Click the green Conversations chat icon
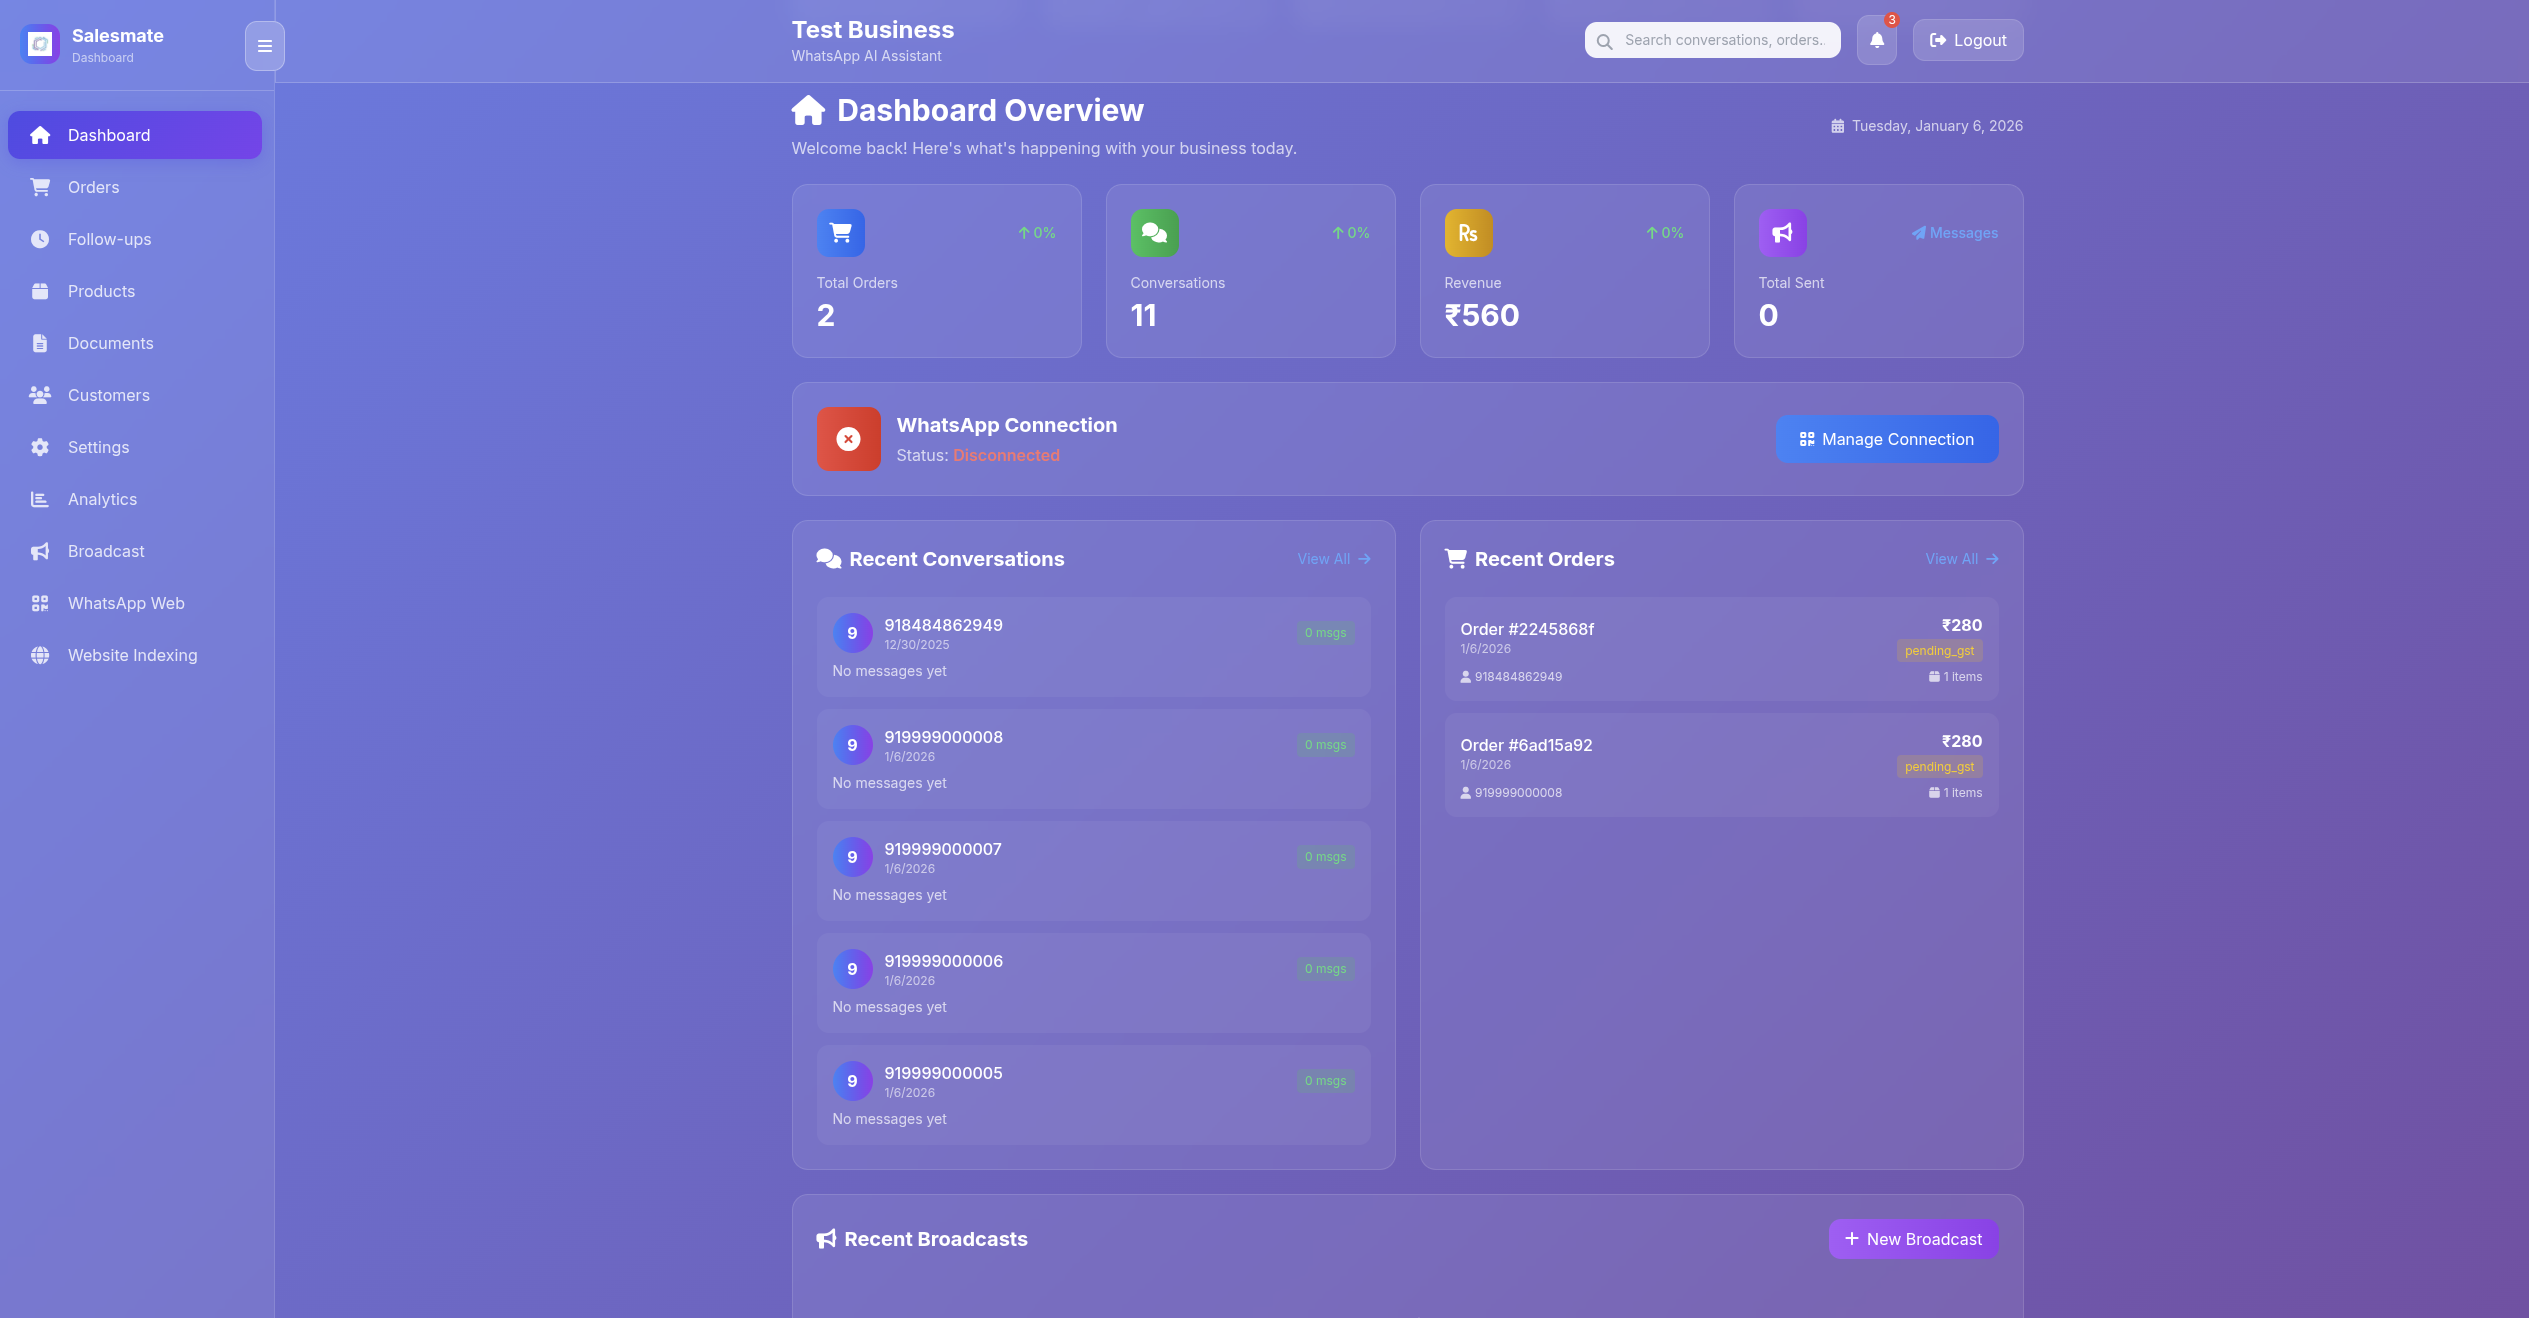 pos(1154,233)
